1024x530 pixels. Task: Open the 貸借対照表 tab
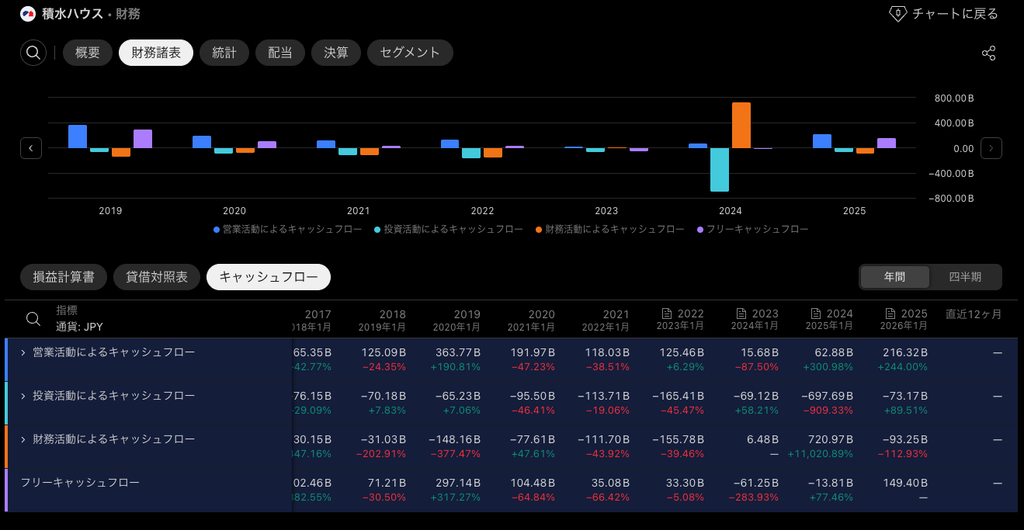point(157,277)
